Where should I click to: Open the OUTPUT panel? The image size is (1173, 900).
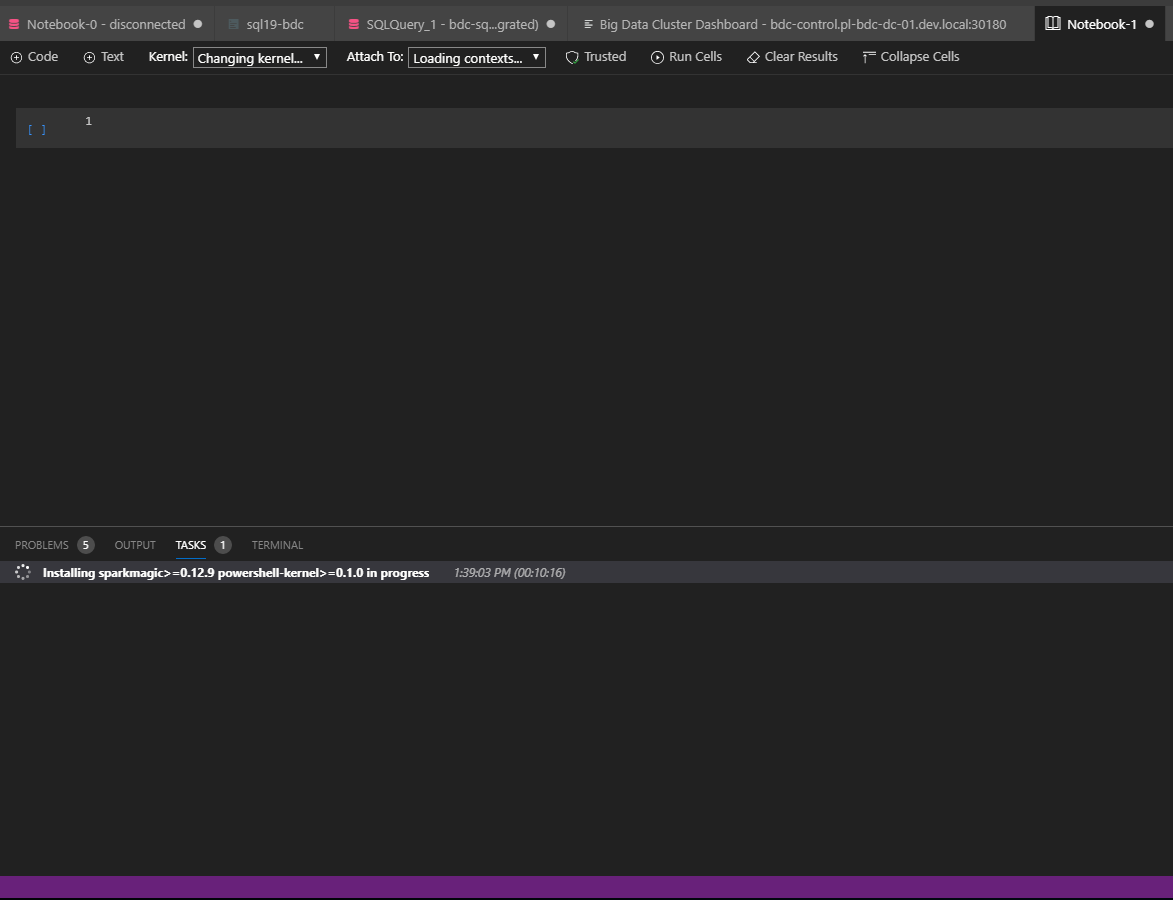[134, 545]
